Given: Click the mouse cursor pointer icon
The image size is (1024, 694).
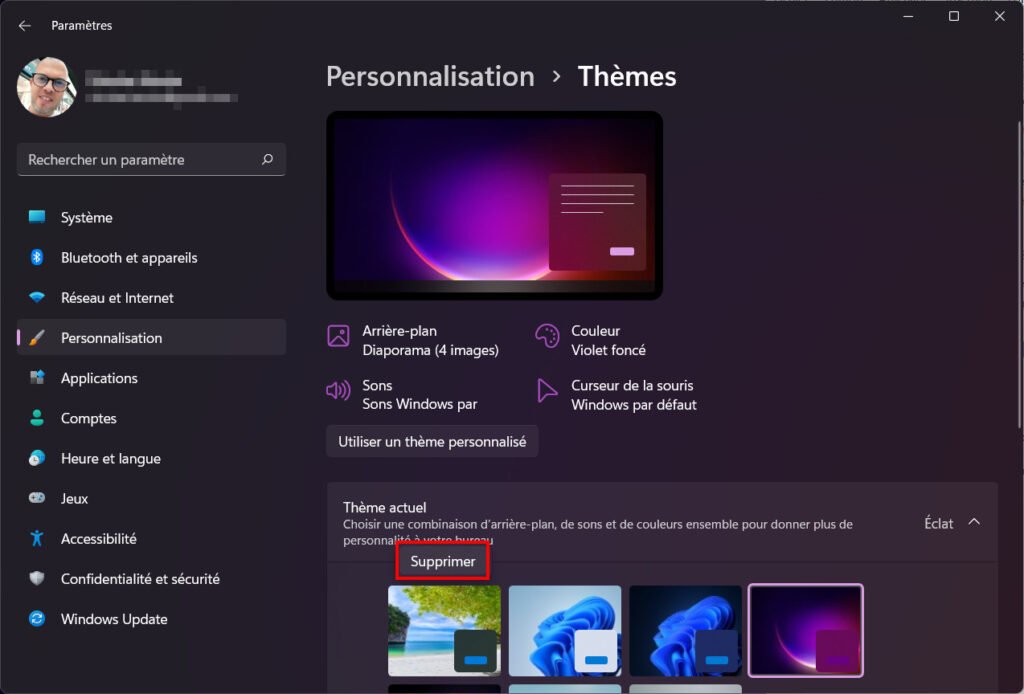Looking at the screenshot, I should (547, 390).
